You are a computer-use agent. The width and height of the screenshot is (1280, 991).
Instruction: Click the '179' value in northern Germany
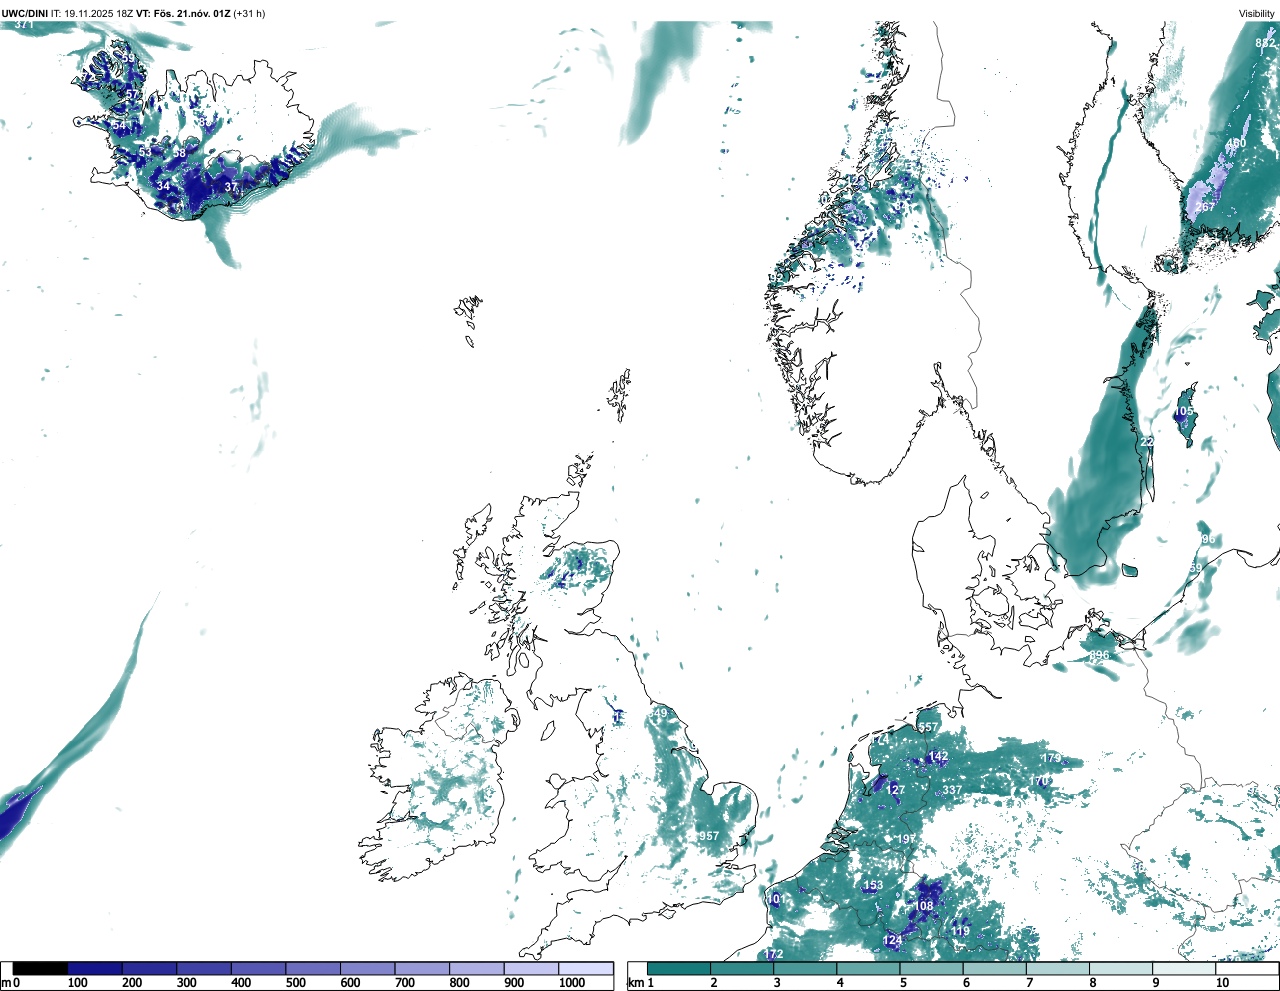[1051, 758]
